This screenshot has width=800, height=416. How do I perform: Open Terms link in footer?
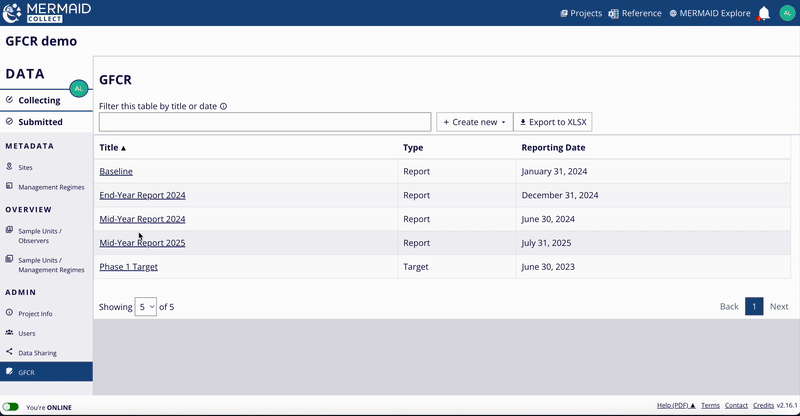click(710, 405)
